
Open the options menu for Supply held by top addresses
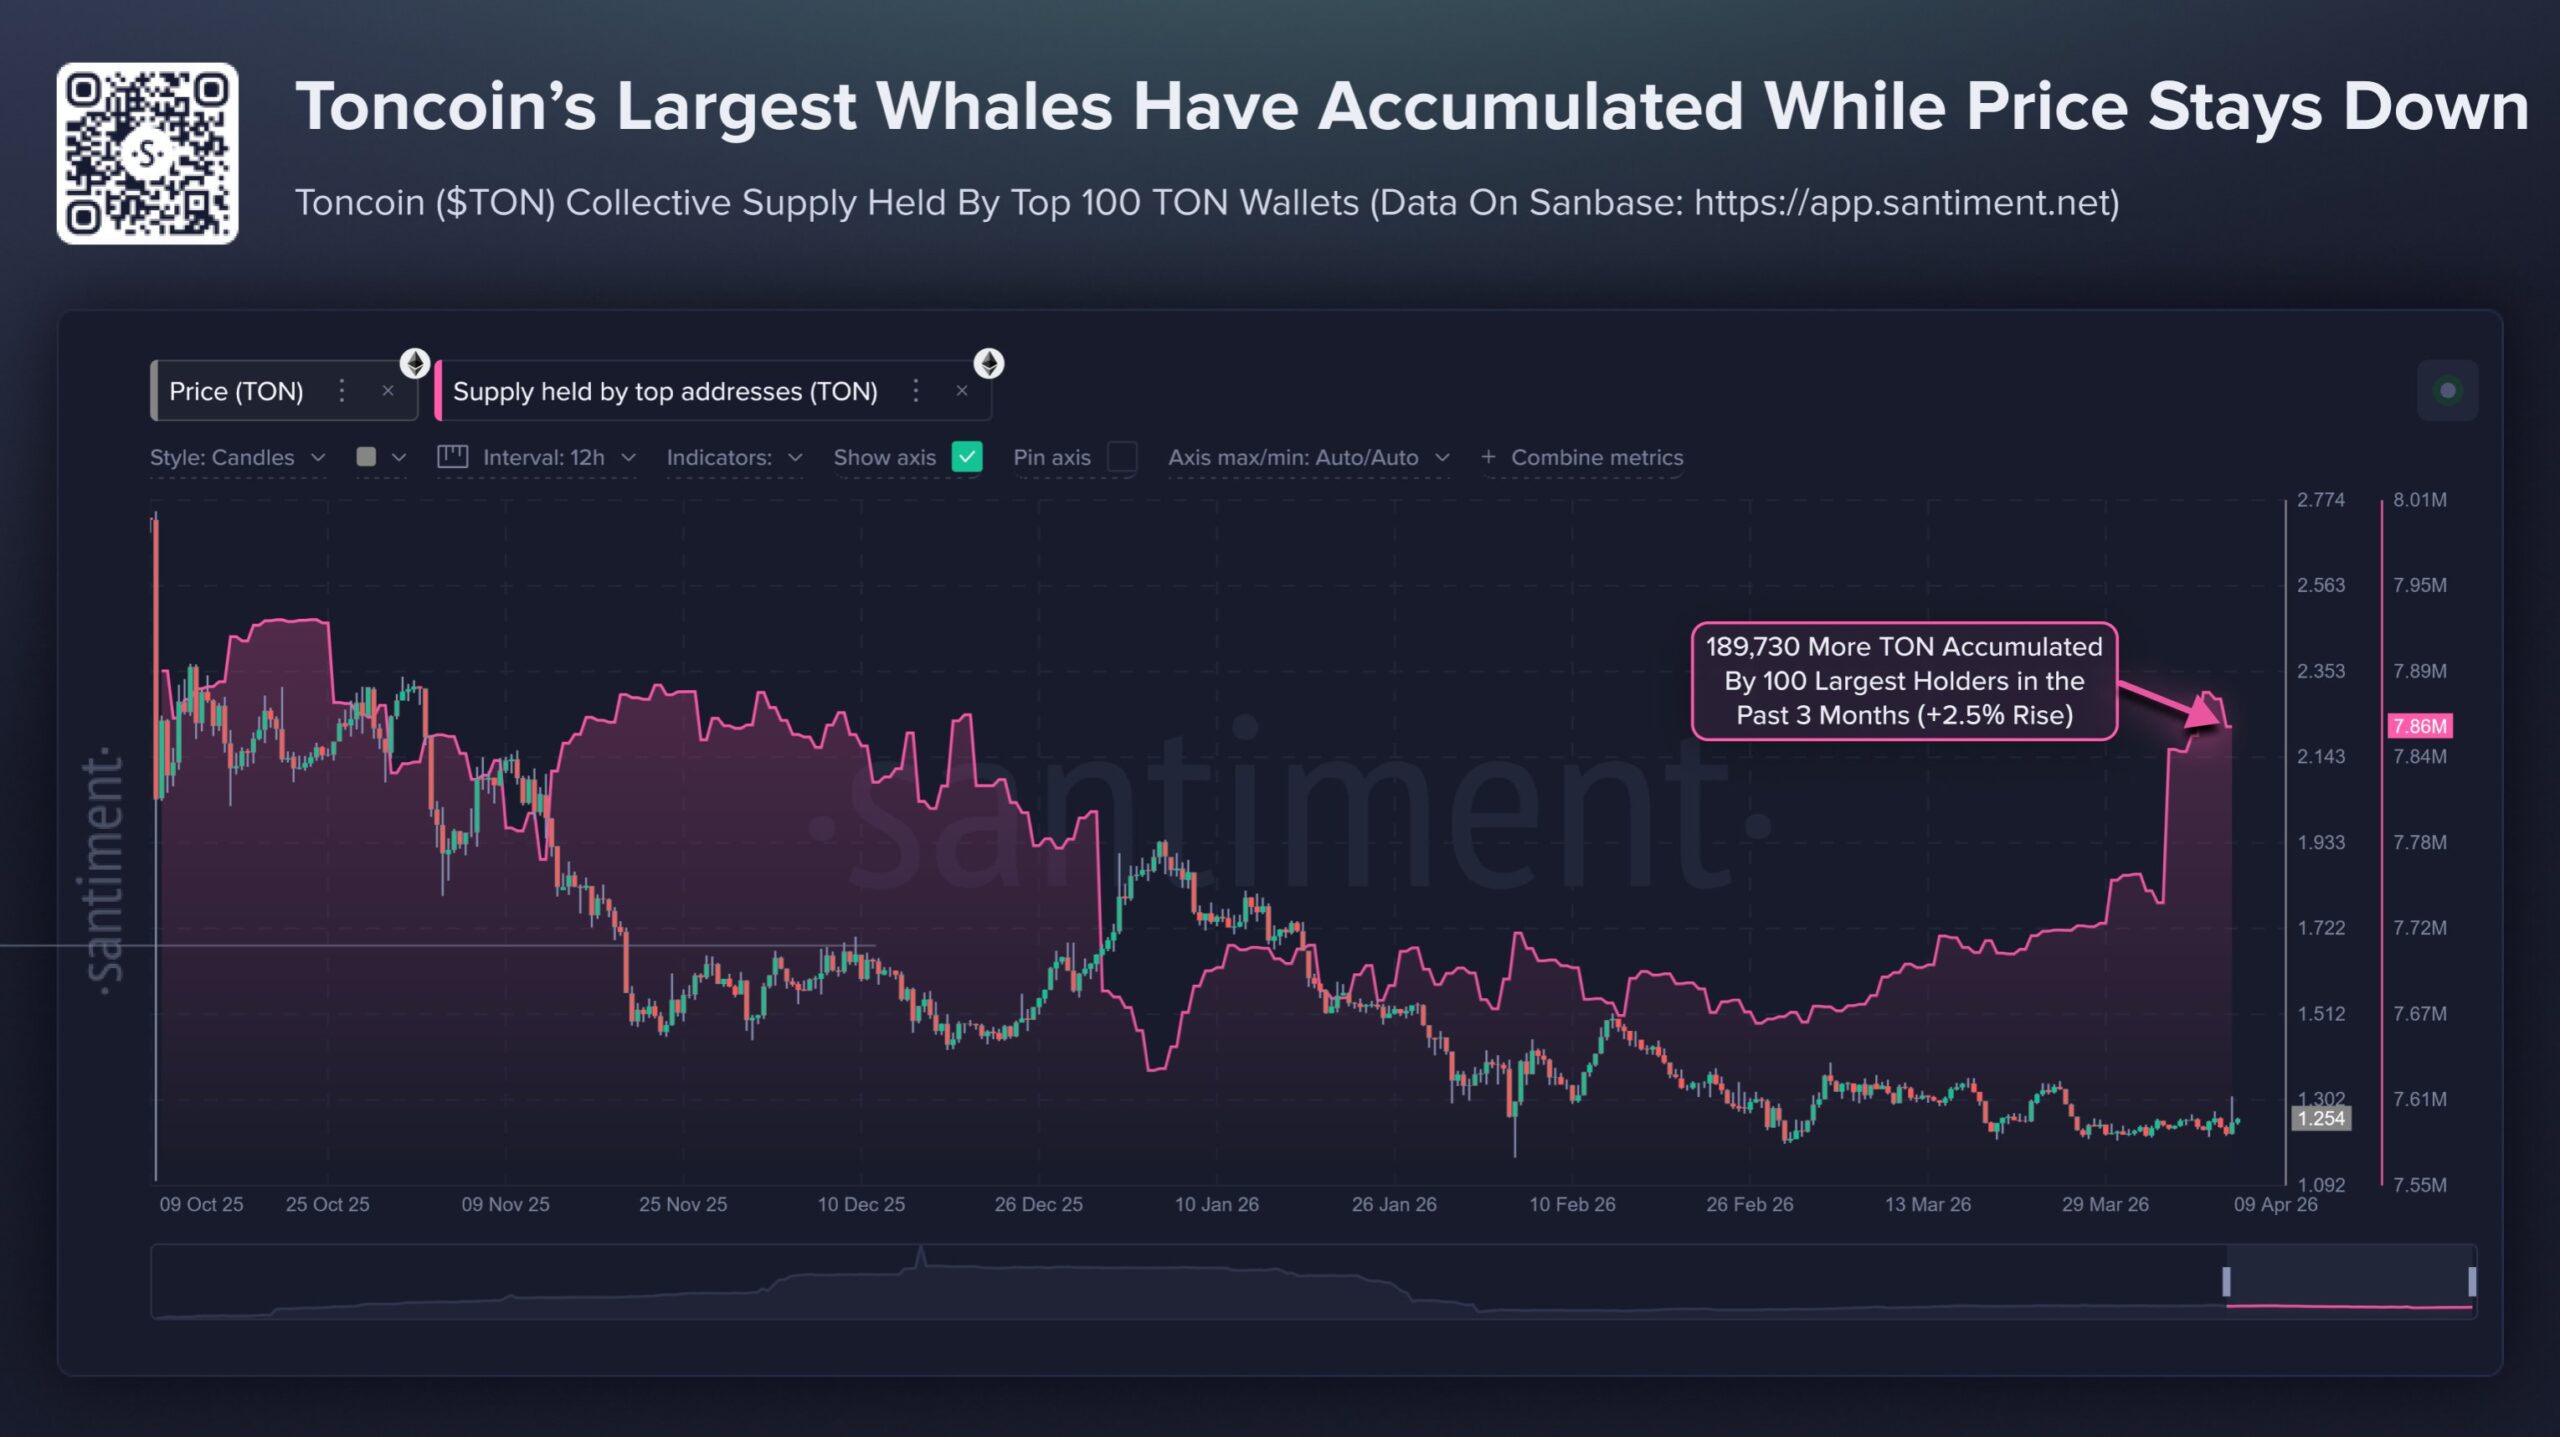click(914, 391)
